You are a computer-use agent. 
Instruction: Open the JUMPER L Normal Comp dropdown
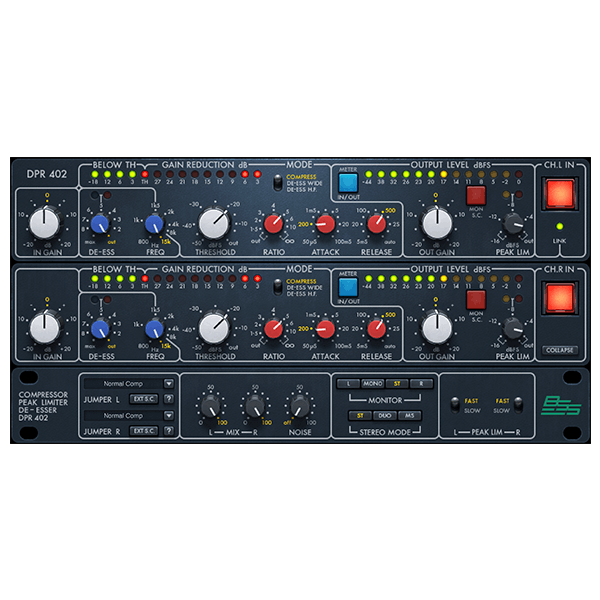coord(129,383)
